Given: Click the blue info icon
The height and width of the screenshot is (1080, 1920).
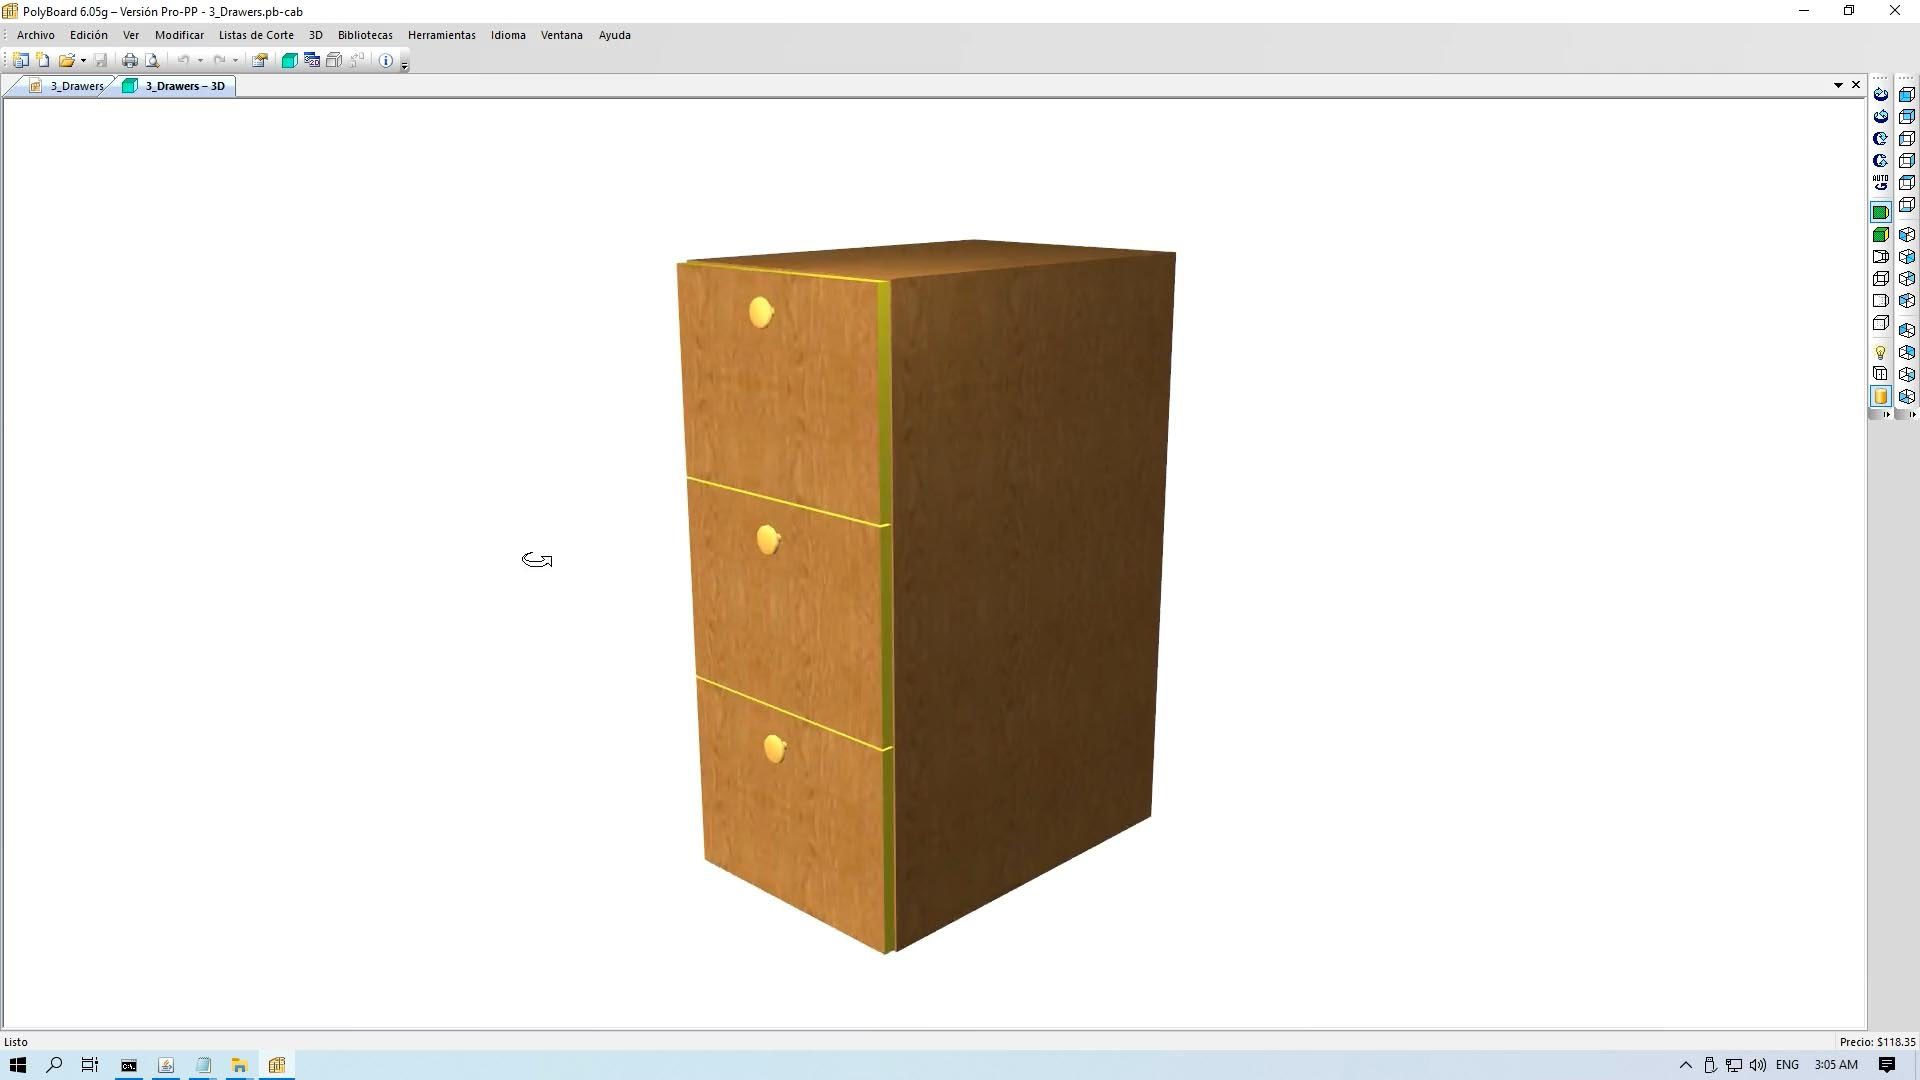Looking at the screenshot, I should coord(386,61).
